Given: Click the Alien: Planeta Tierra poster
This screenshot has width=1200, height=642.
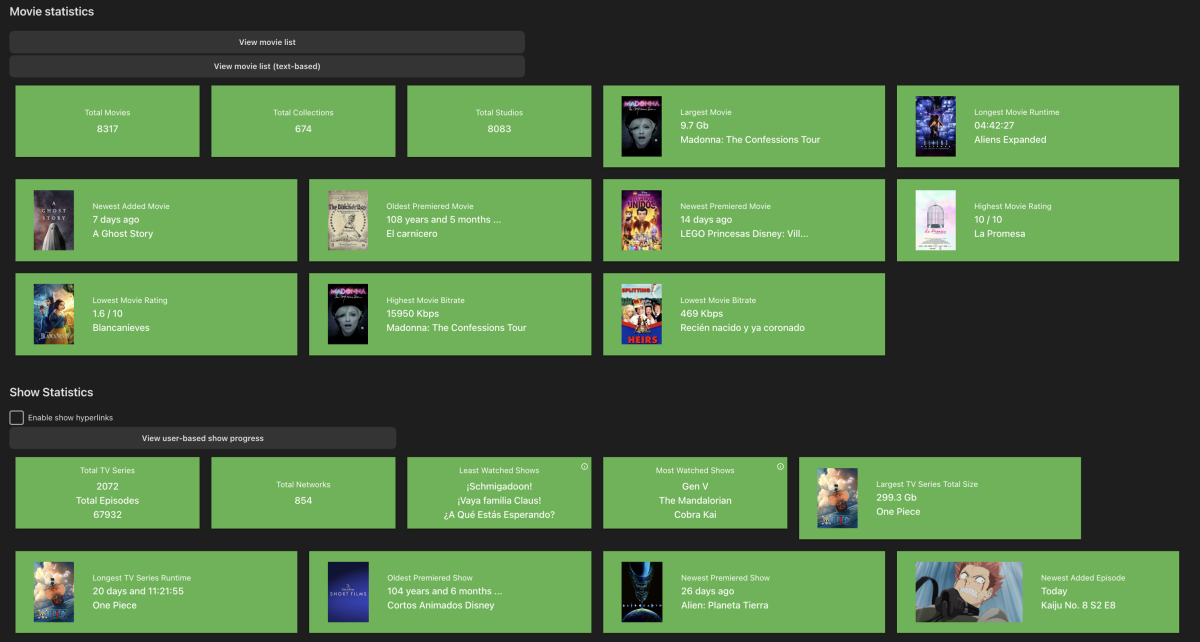Looking at the screenshot, I should click(641, 592).
